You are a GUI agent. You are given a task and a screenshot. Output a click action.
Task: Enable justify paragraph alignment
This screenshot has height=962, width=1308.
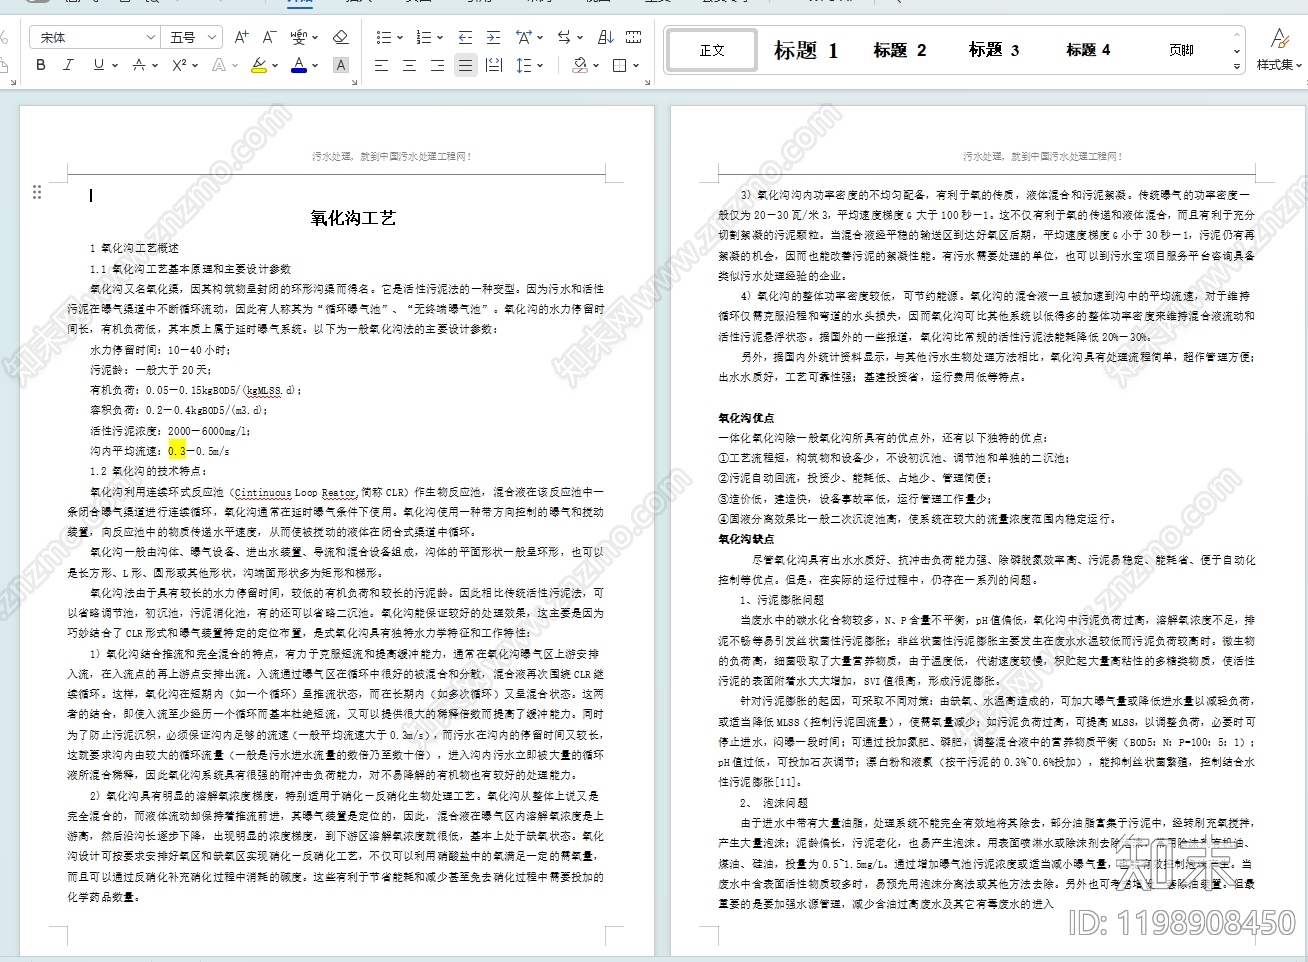pos(465,65)
